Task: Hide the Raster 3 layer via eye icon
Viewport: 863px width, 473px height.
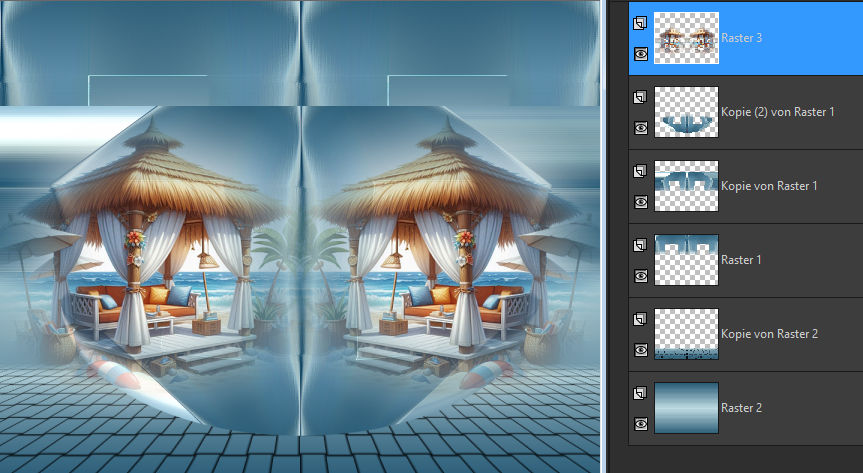Action: (641, 54)
